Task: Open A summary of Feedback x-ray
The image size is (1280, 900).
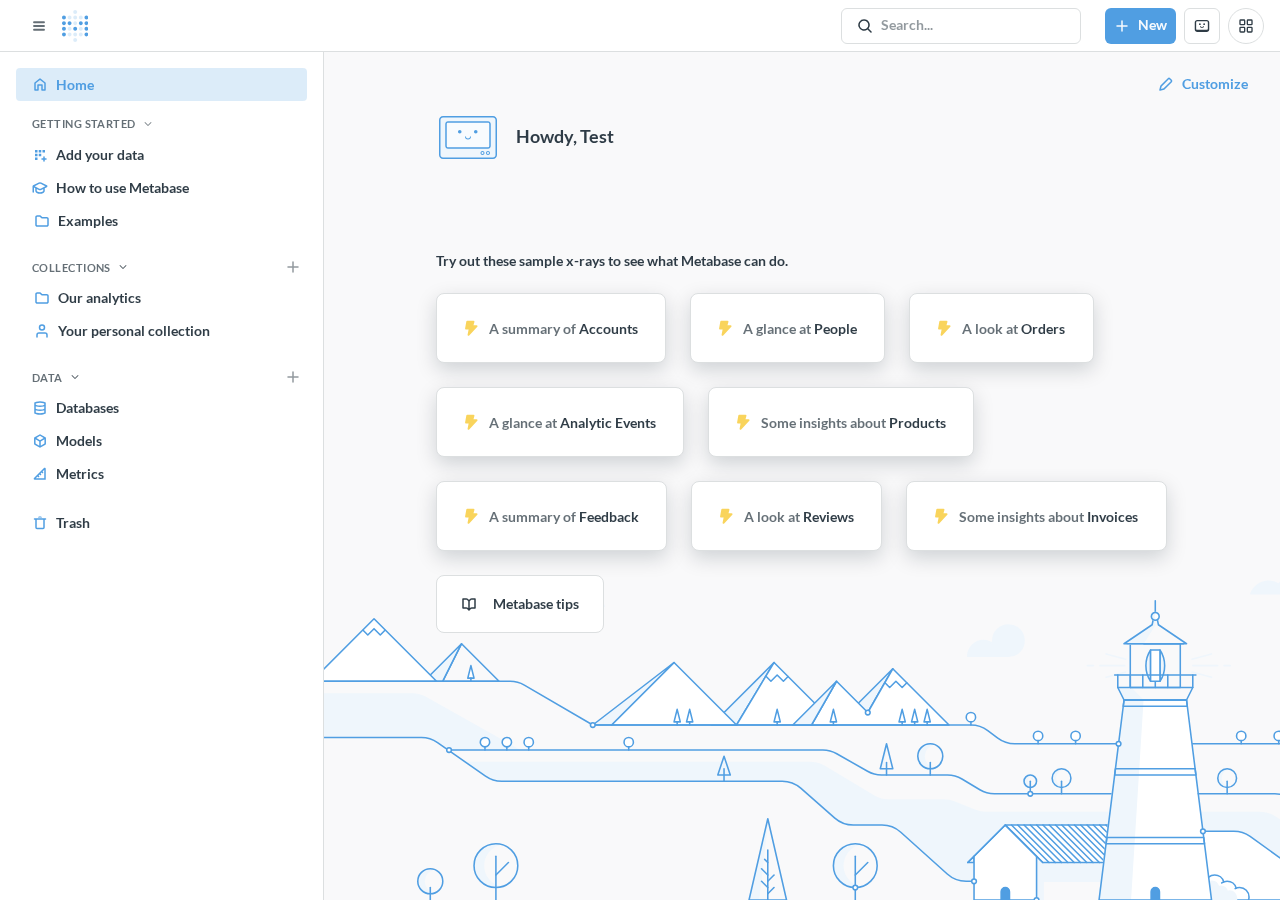Action: [551, 516]
